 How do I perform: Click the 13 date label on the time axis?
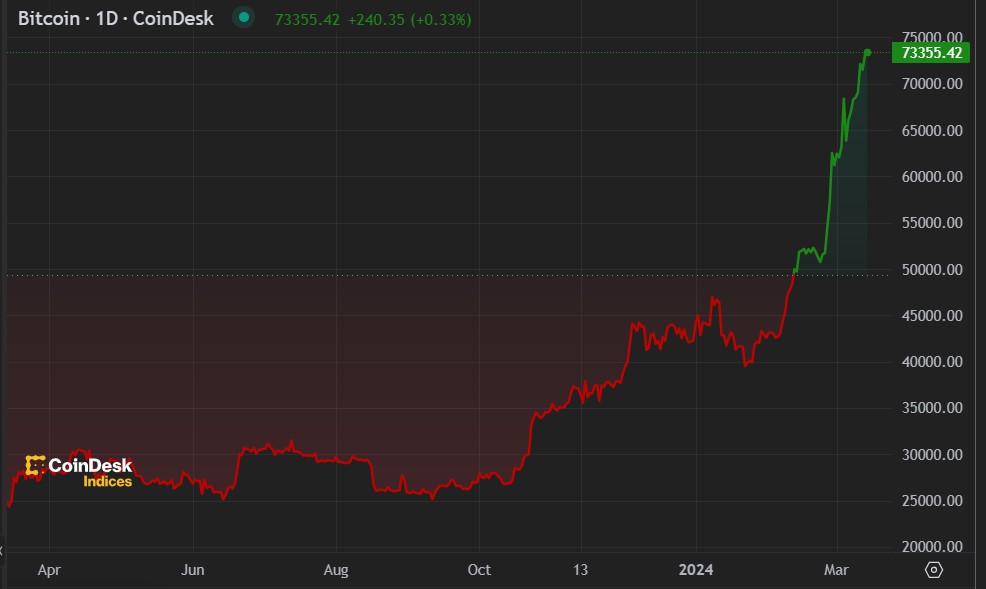point(581,570)
